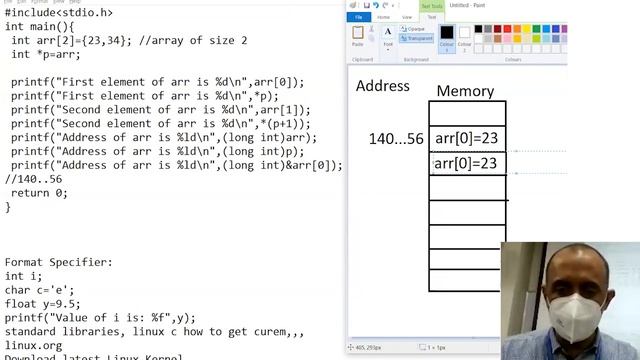Screen dimensions: 640x360
Task: Pick bright red from the colour palette
Action: pyautogui.click(x=507, y=29)
